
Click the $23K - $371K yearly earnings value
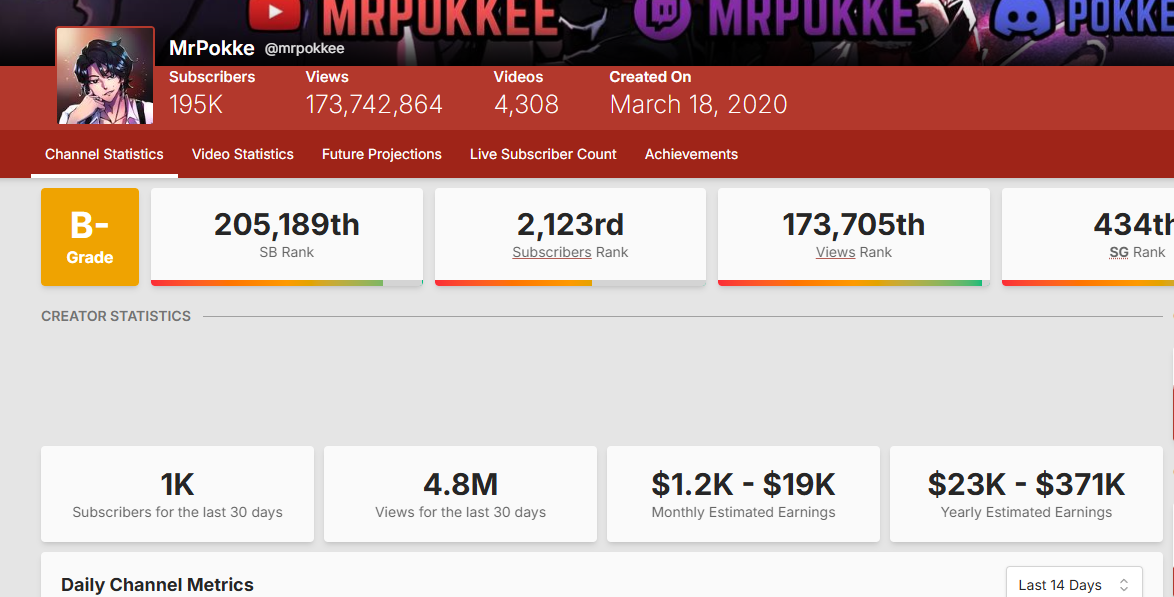[1027, 485]
